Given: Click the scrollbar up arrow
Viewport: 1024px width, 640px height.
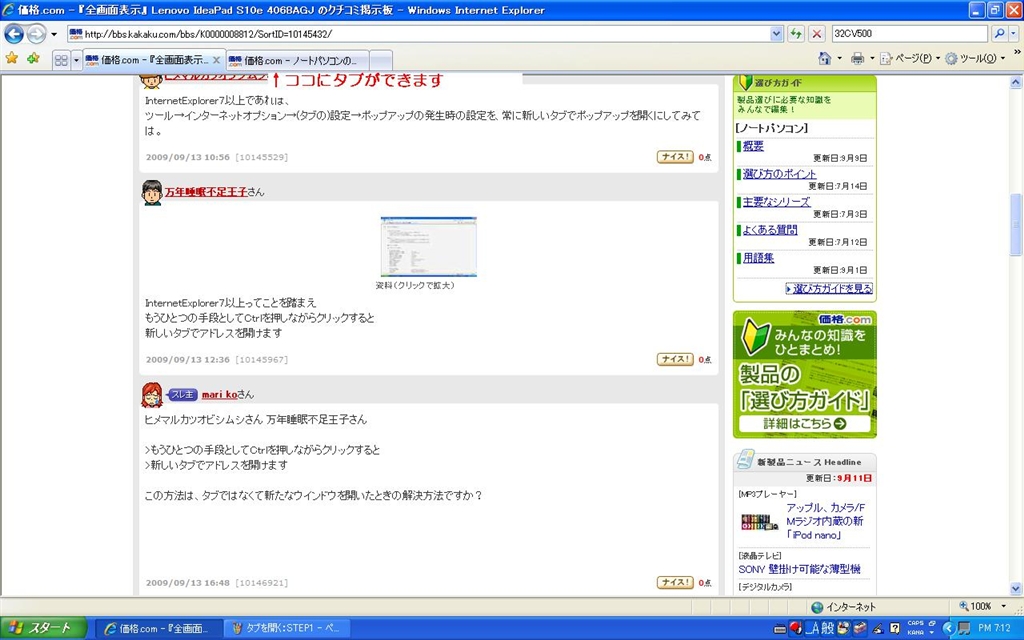Looking at the screenshot, I should click(x=1016, y=82).
